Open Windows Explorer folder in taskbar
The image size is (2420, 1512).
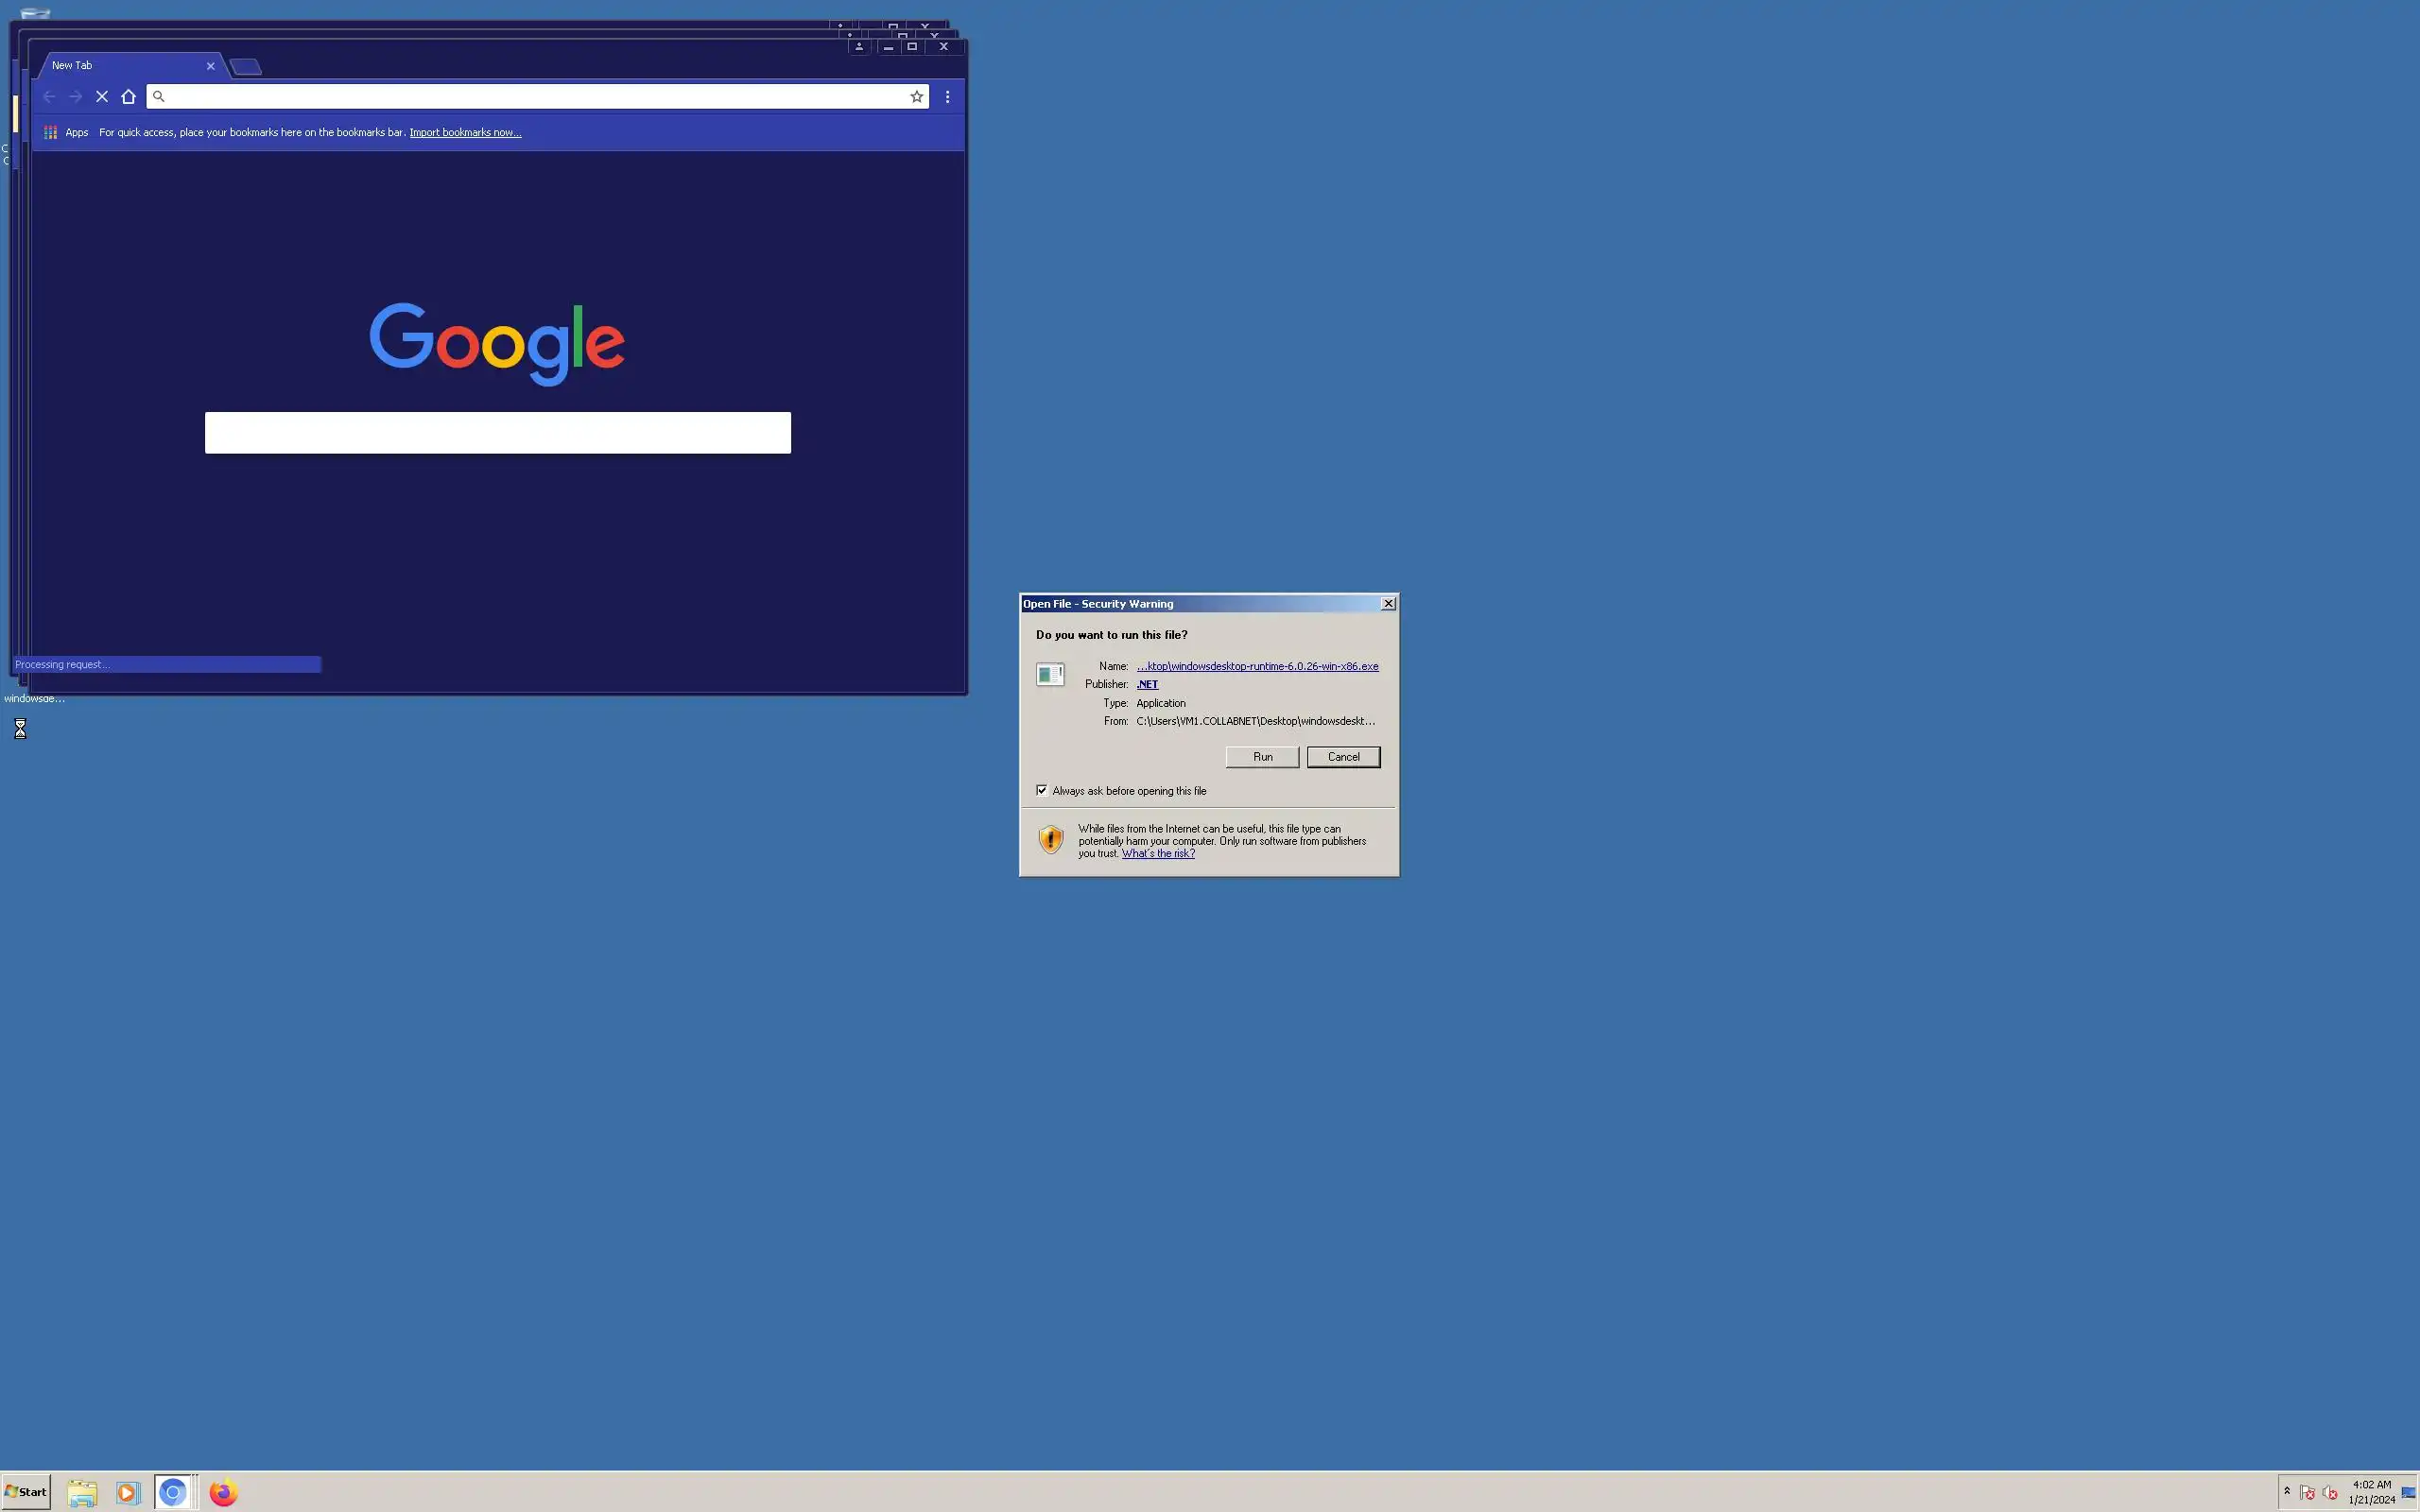coord(82,1492)
